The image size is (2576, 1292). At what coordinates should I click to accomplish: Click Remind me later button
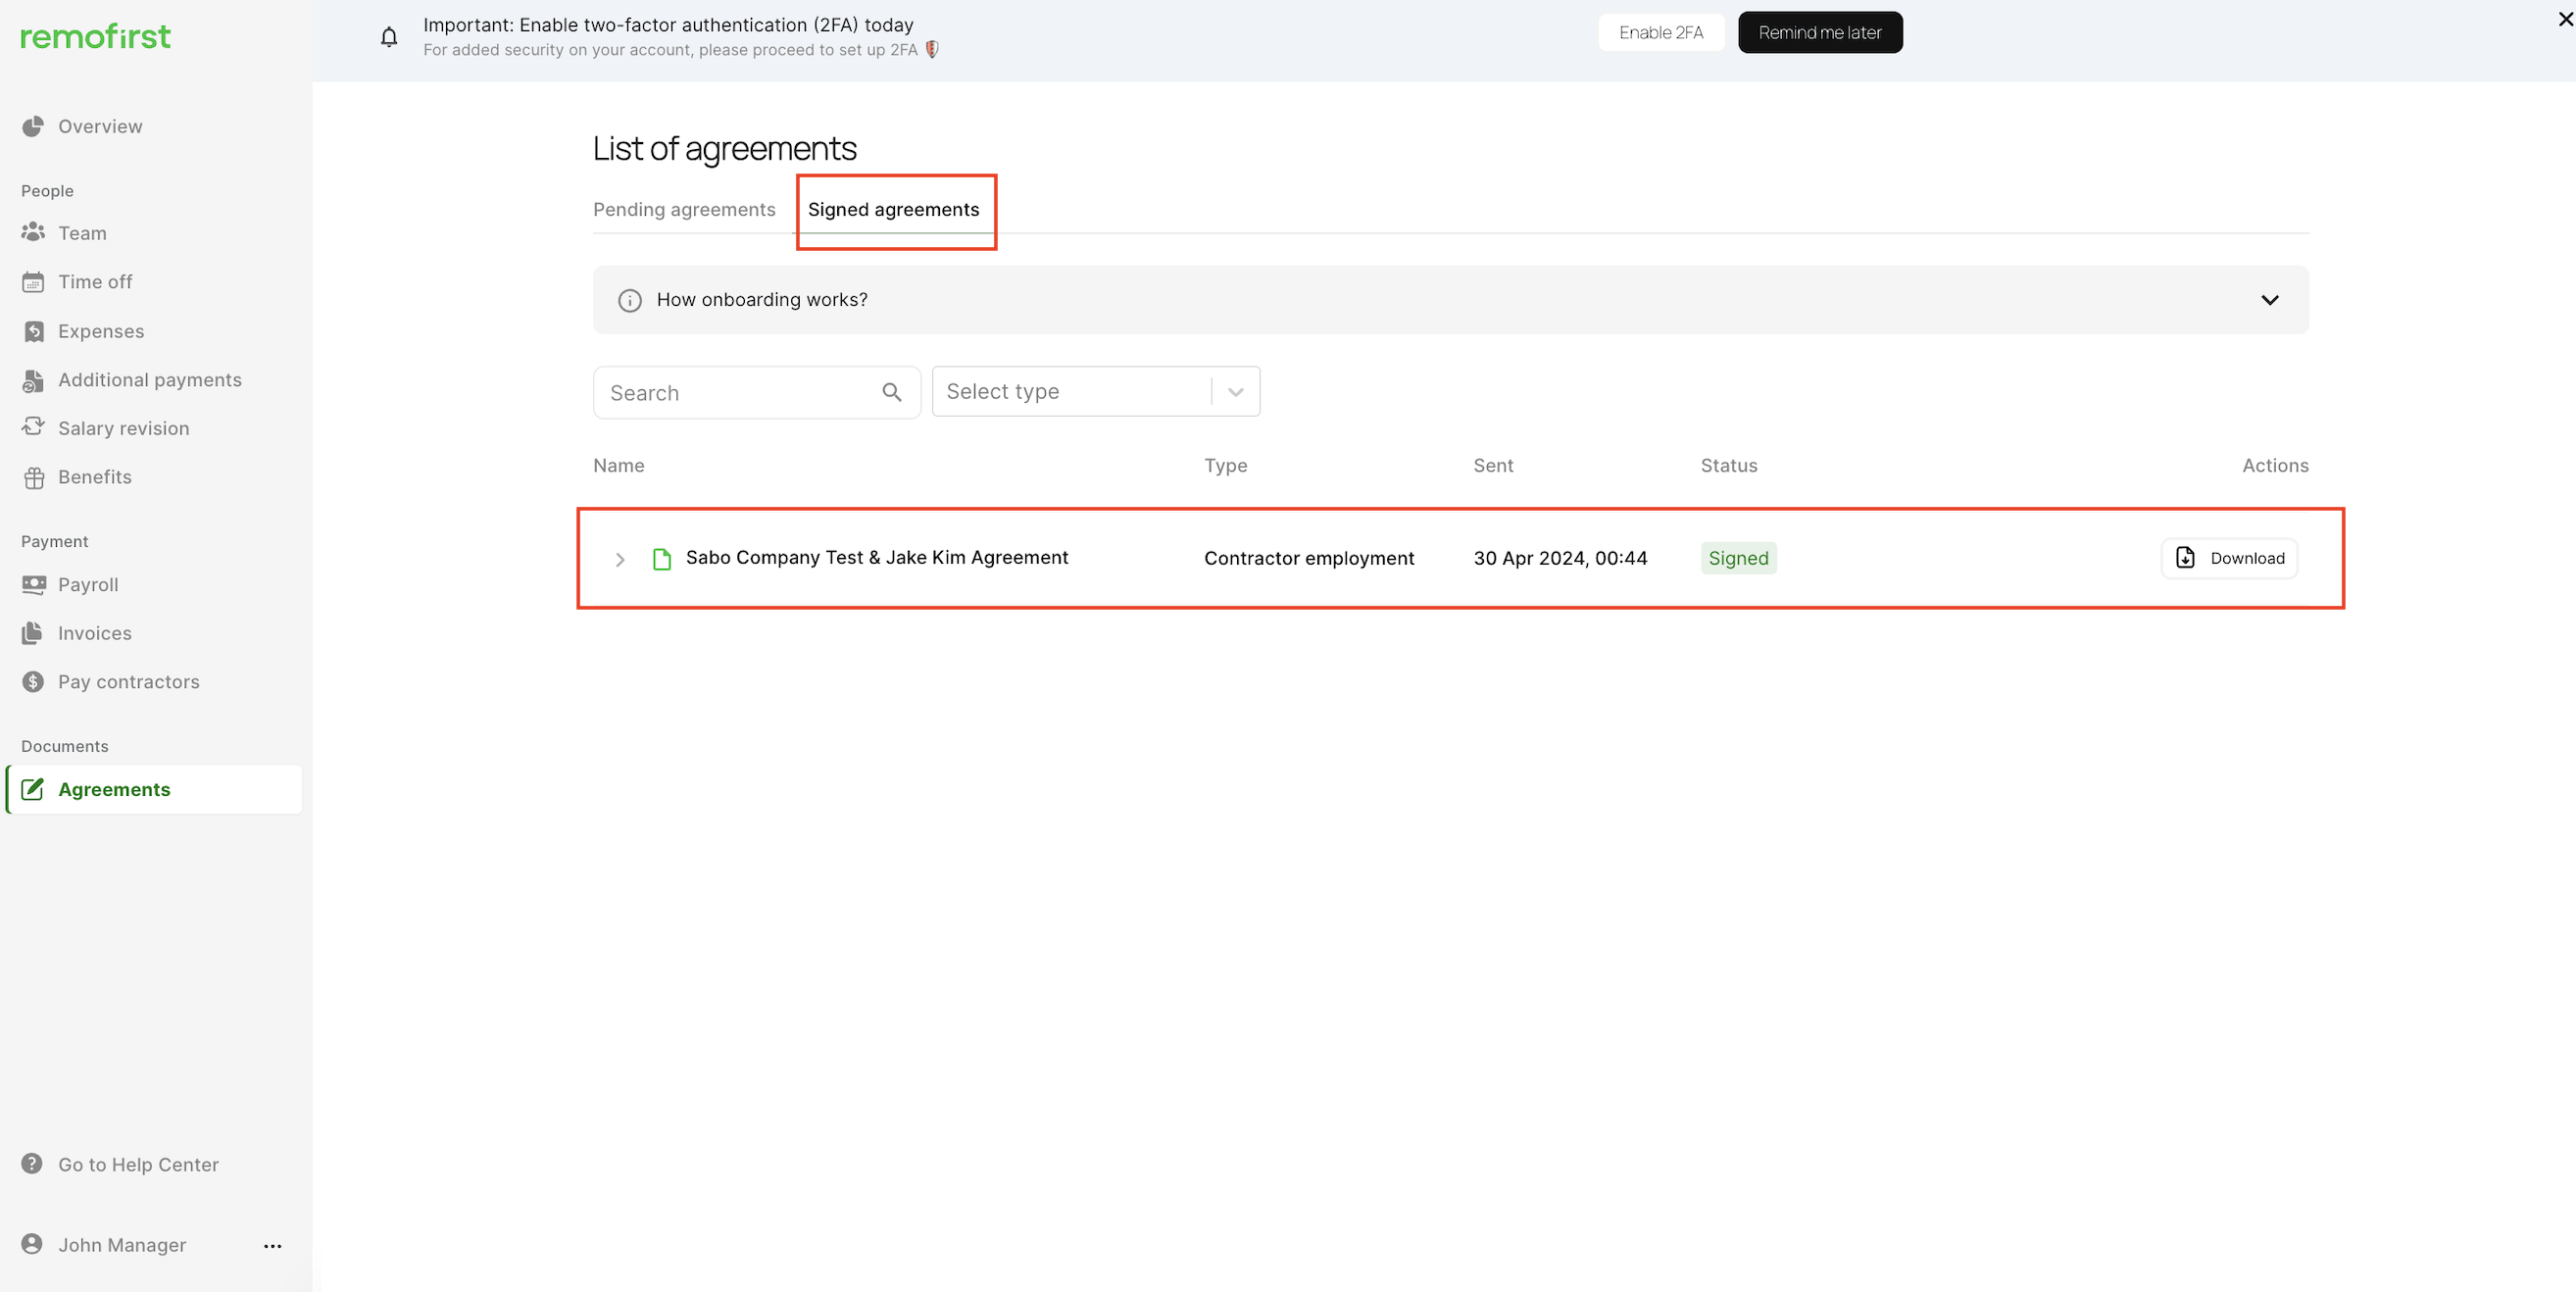pyautogui.click(x=1819, y=32)
